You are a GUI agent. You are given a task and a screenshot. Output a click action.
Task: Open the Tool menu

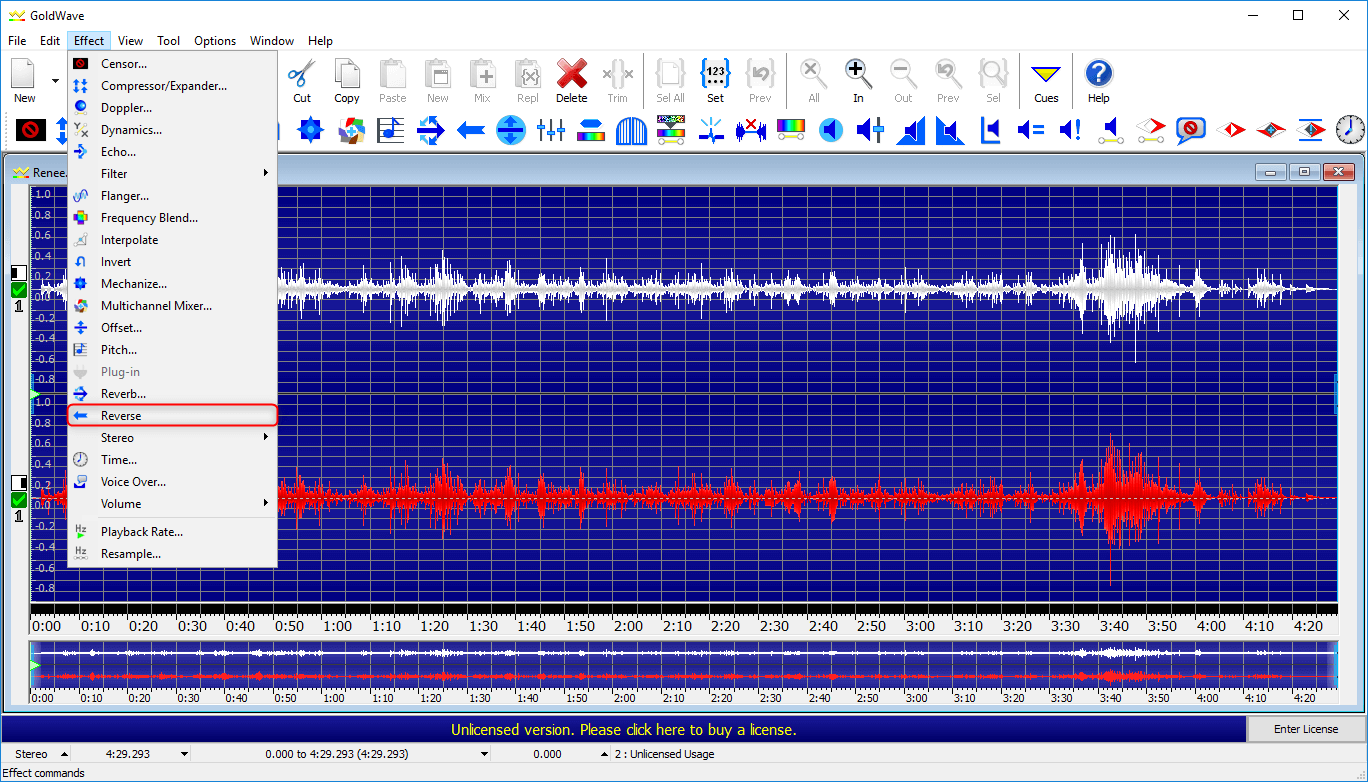(169, 41)
